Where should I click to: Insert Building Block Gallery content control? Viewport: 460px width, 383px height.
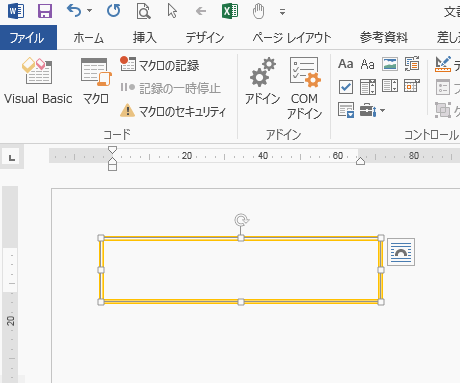(x=412, y=64)
